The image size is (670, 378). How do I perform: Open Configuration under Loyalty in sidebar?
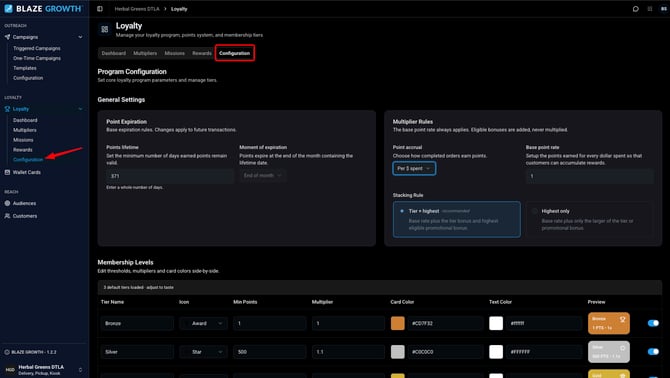(x=28, y=160)
